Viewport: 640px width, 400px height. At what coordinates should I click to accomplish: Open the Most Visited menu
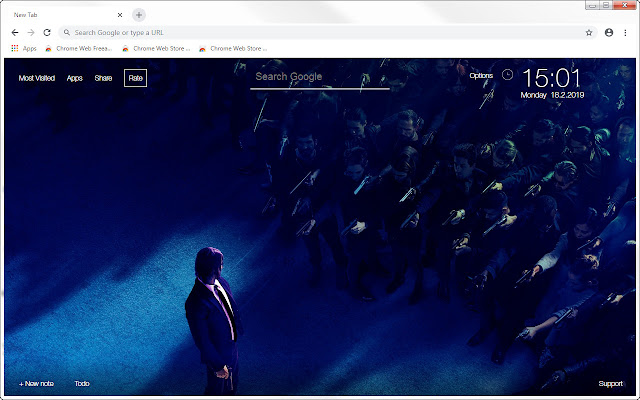(37, 78)
